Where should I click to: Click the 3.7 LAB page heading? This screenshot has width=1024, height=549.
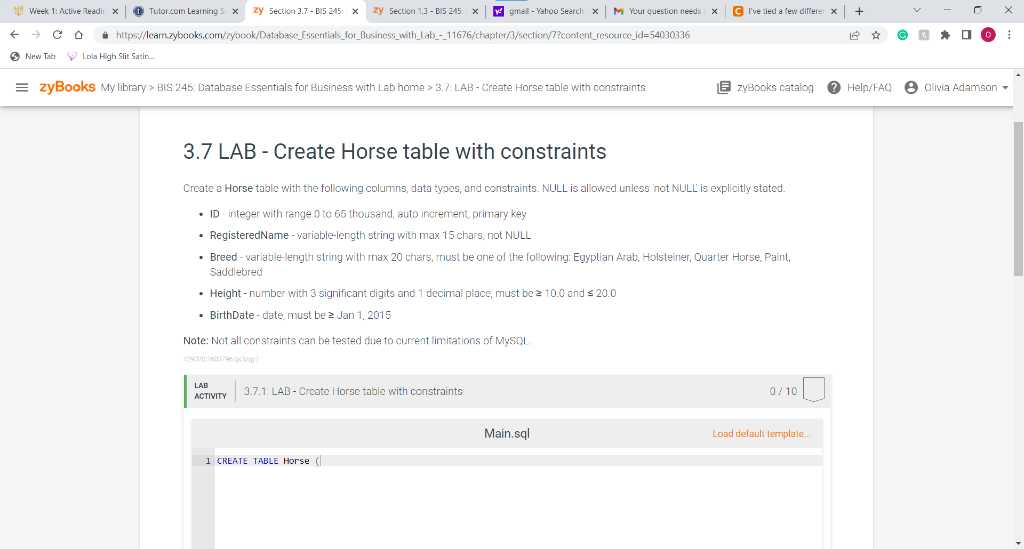394,151
